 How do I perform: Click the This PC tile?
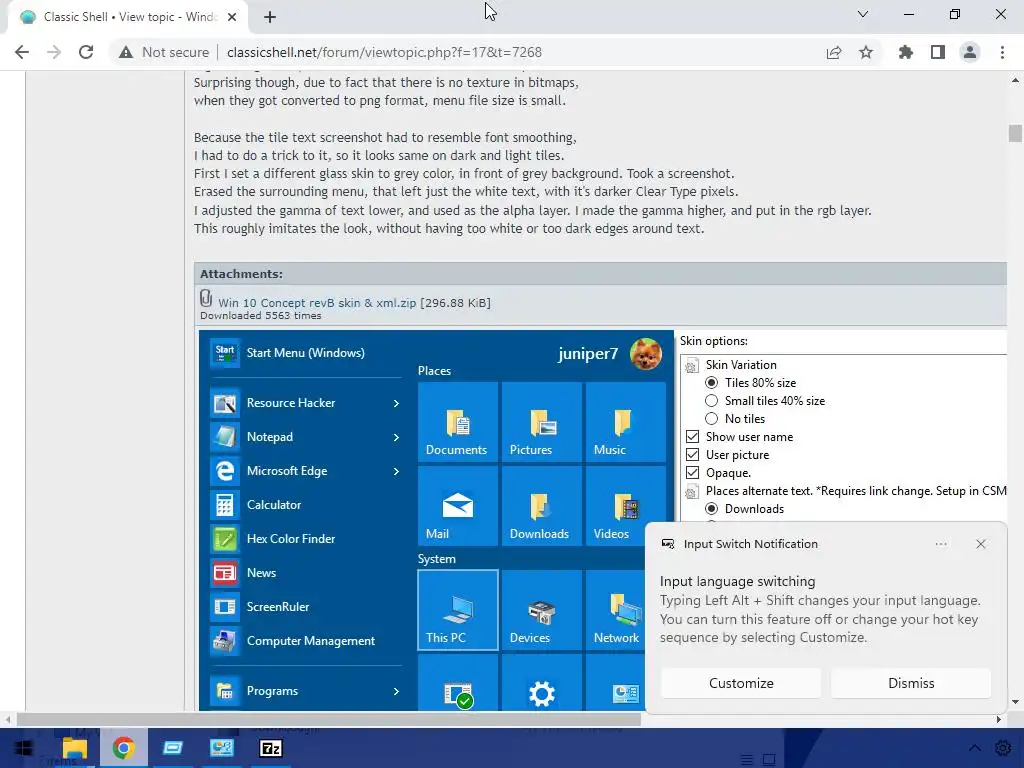point(457,610)
